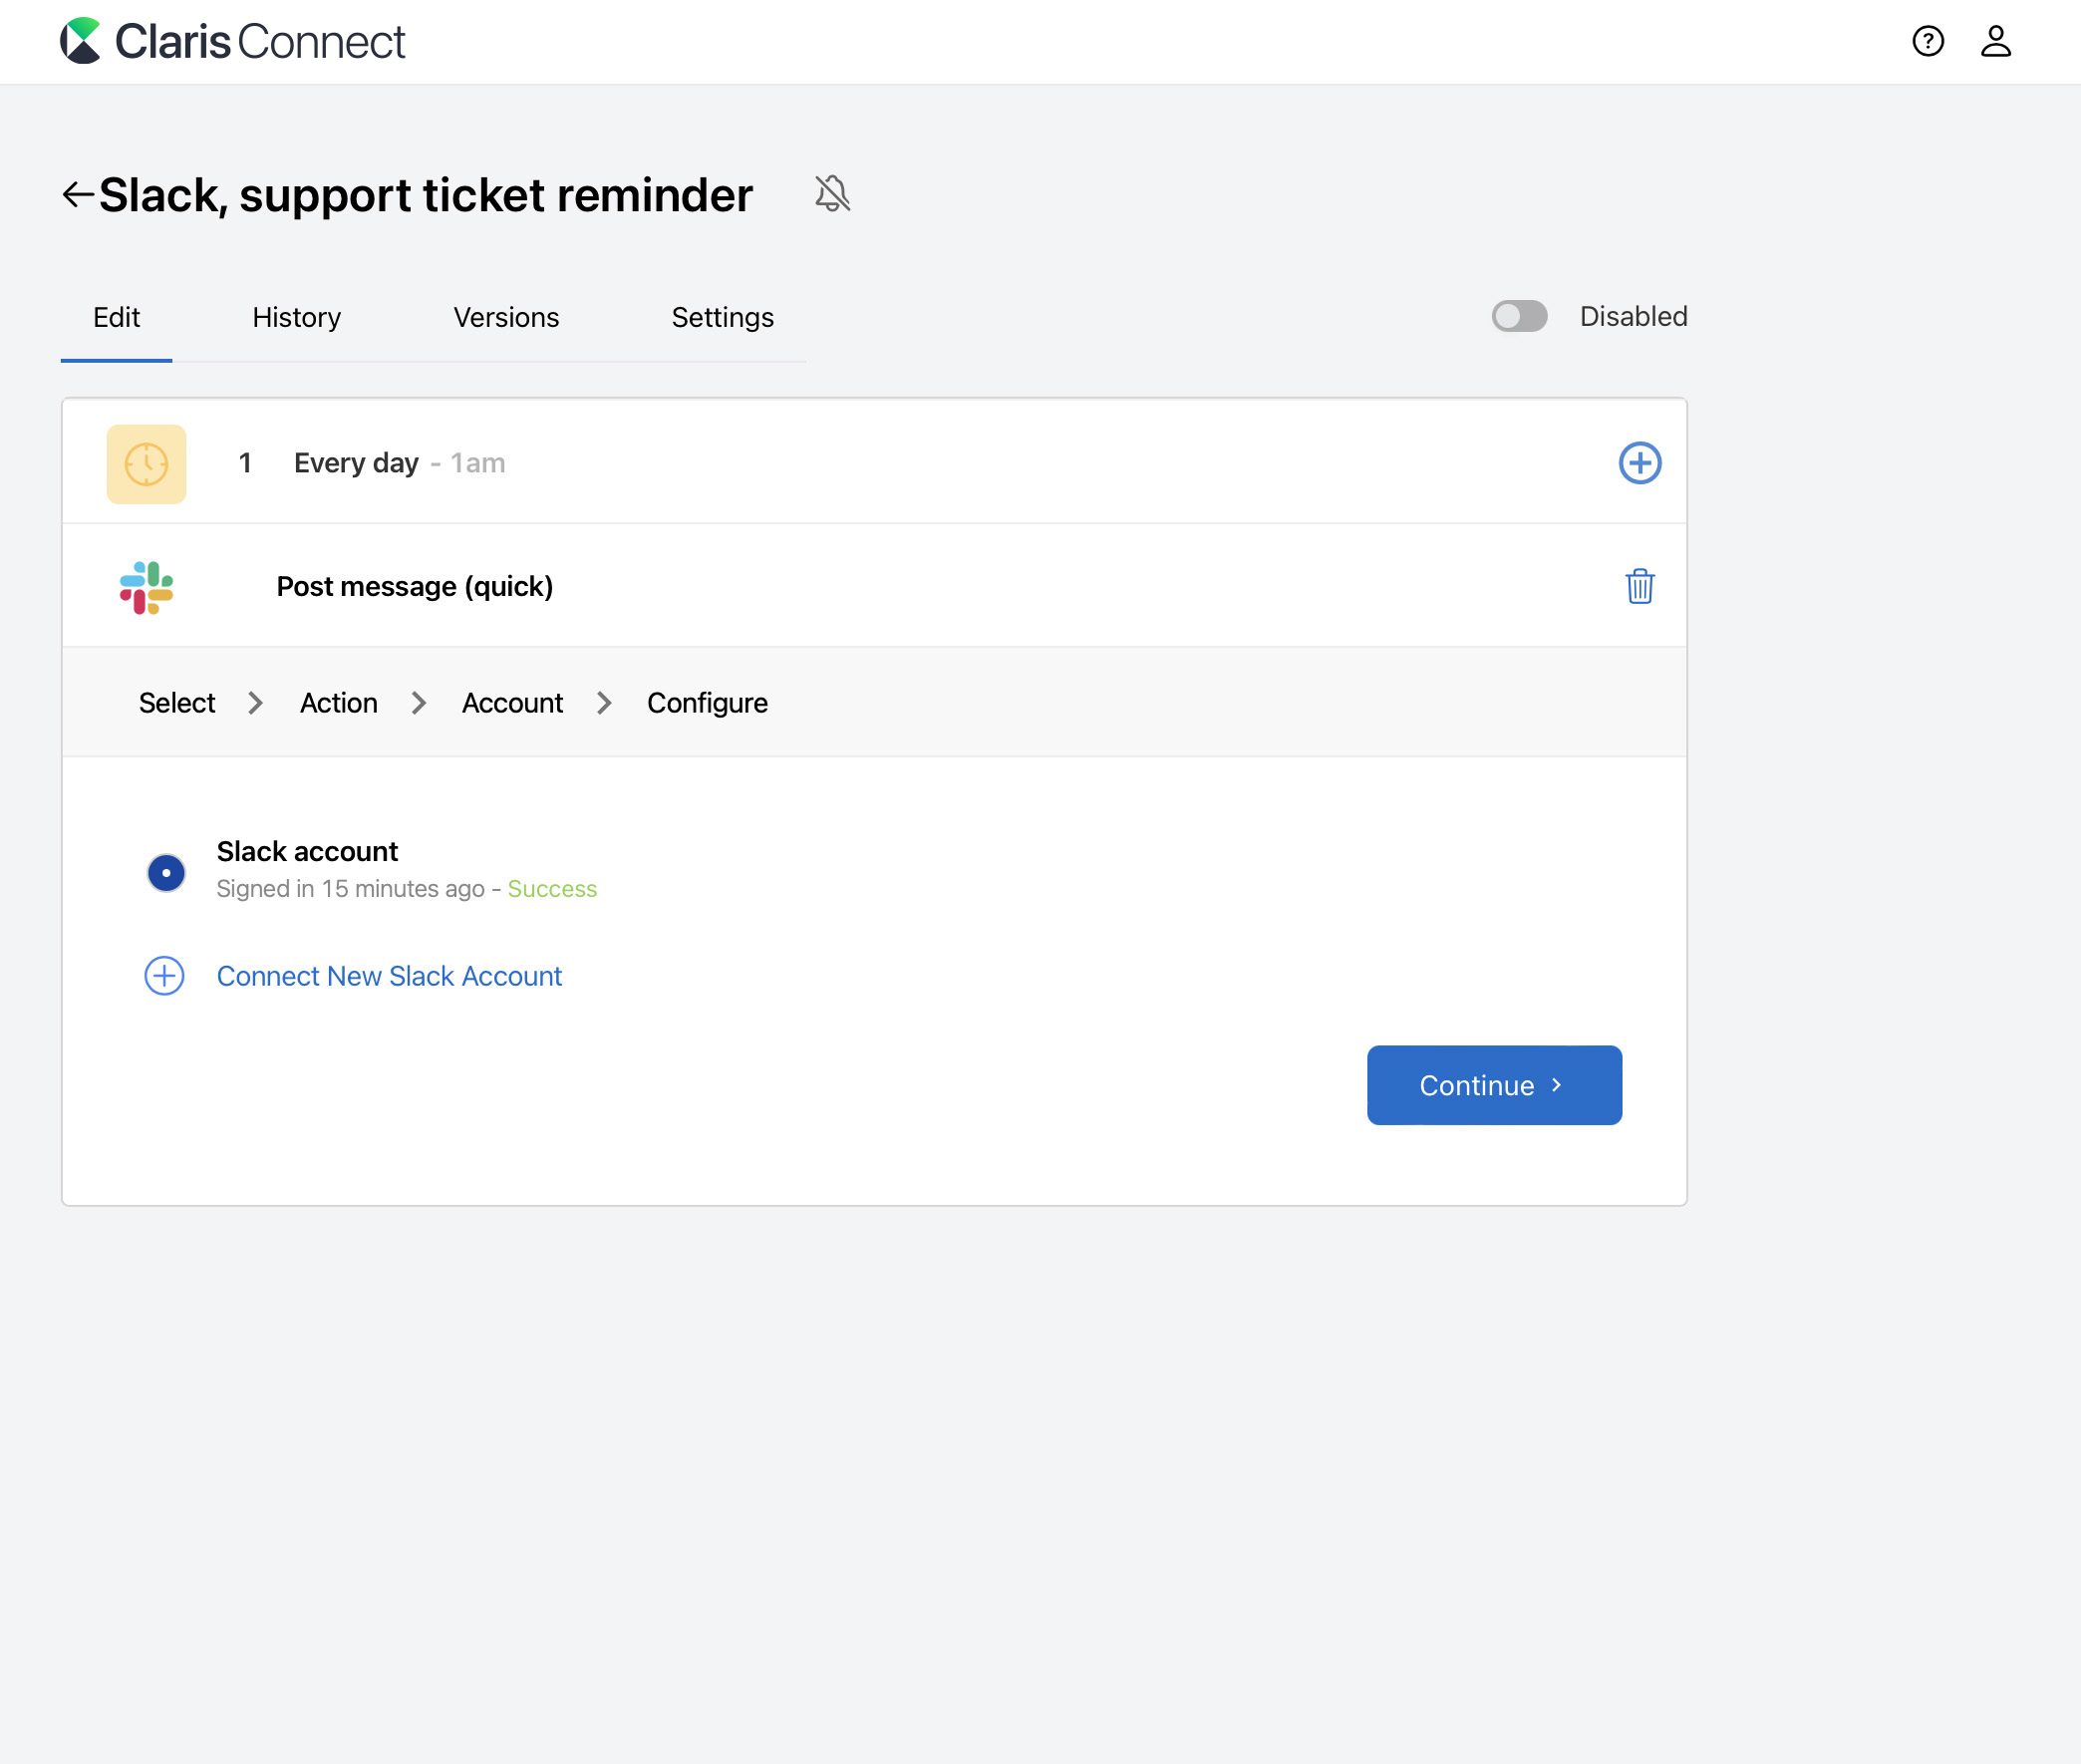Click Connect New Slack Account link
This screenshot has width=2081, height=1764.
(389, 976)
